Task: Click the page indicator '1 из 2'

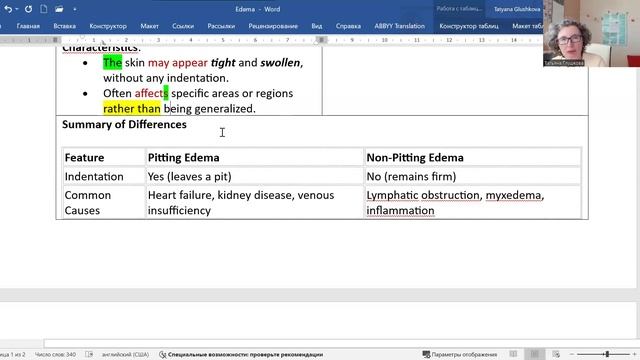Action: point(13,354)
